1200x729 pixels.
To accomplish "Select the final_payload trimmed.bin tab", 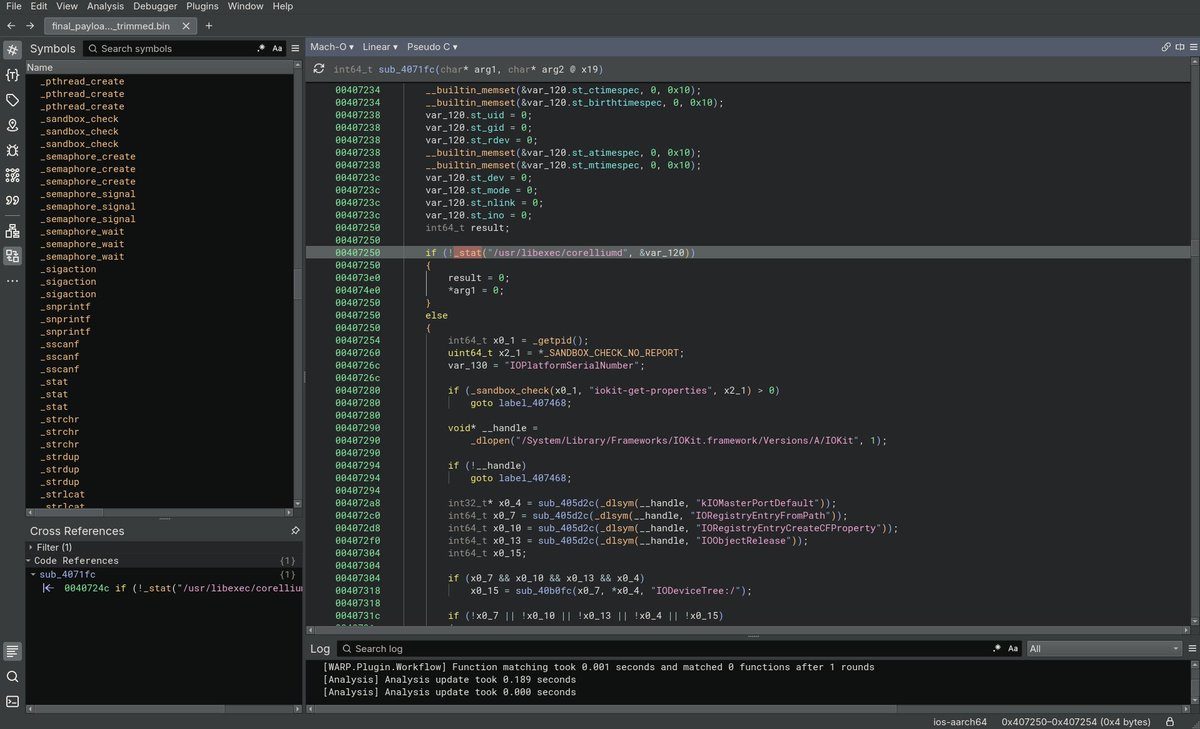I will pos(120,25).
